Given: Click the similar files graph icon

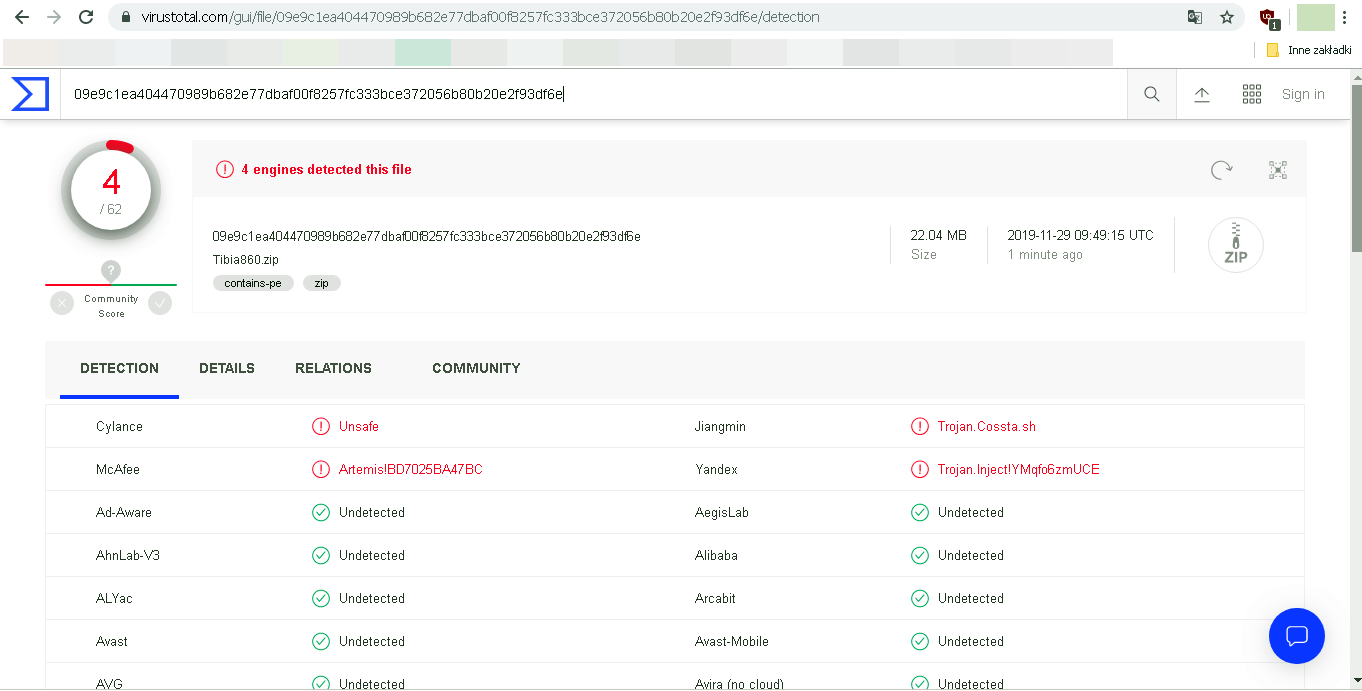Looking at the screenshot, I should click(1278, 170).
